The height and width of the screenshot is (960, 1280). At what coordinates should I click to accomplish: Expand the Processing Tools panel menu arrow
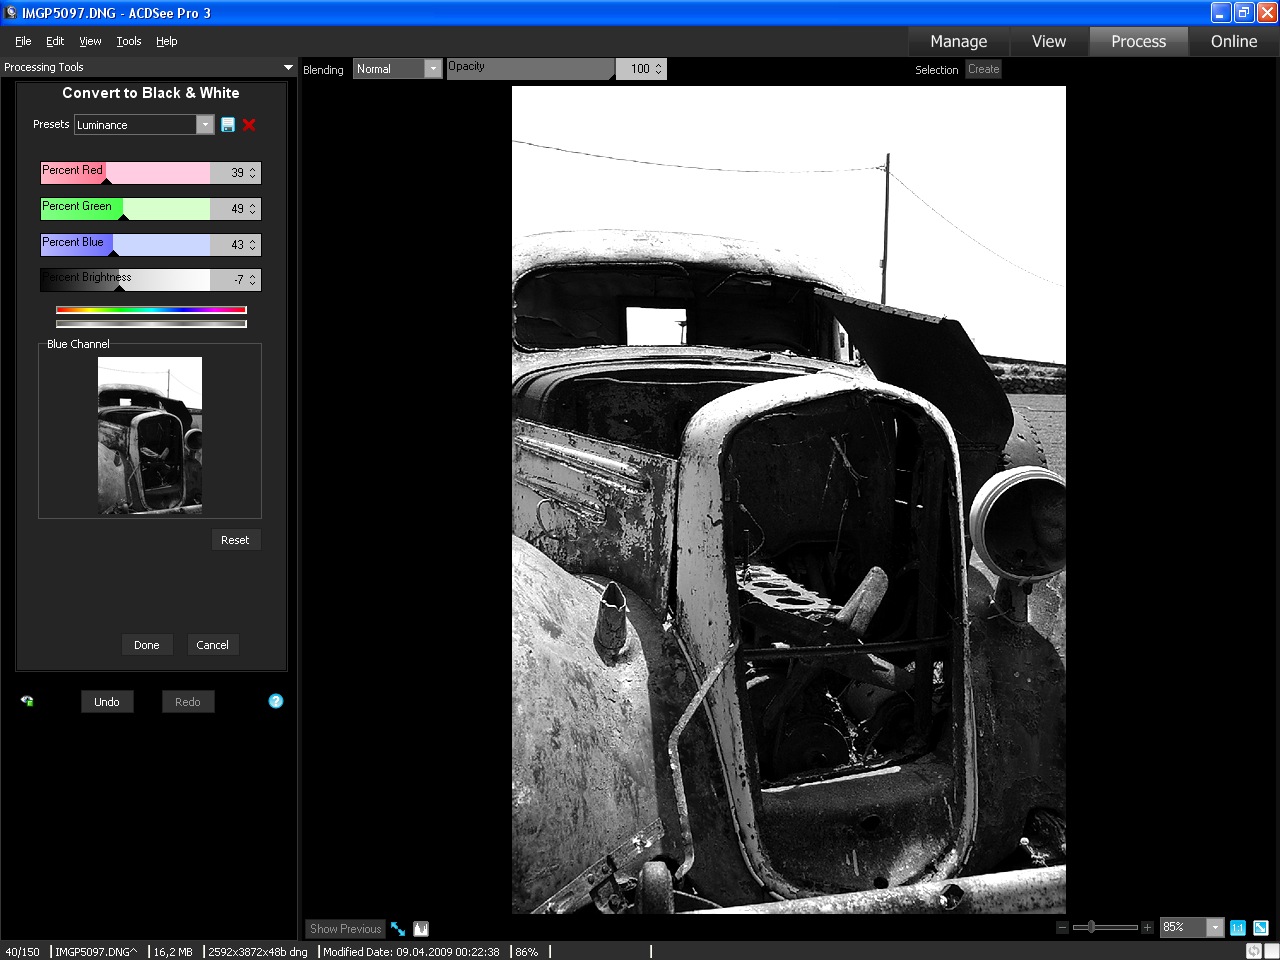[x=288, y=67]
